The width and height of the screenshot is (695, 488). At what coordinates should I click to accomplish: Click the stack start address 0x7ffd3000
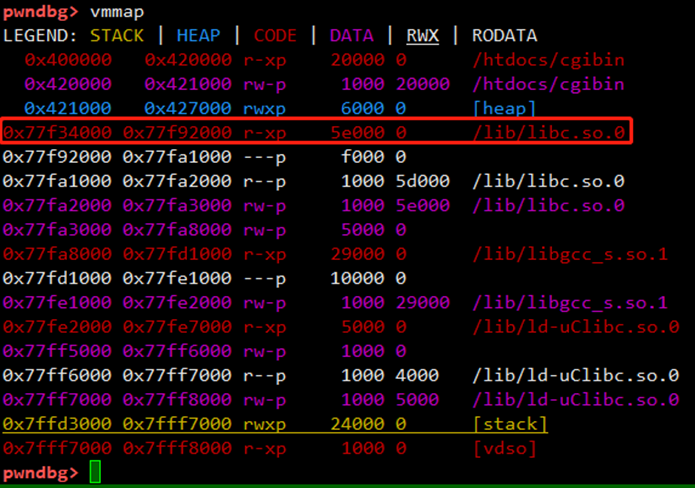(x=57, y=424)
